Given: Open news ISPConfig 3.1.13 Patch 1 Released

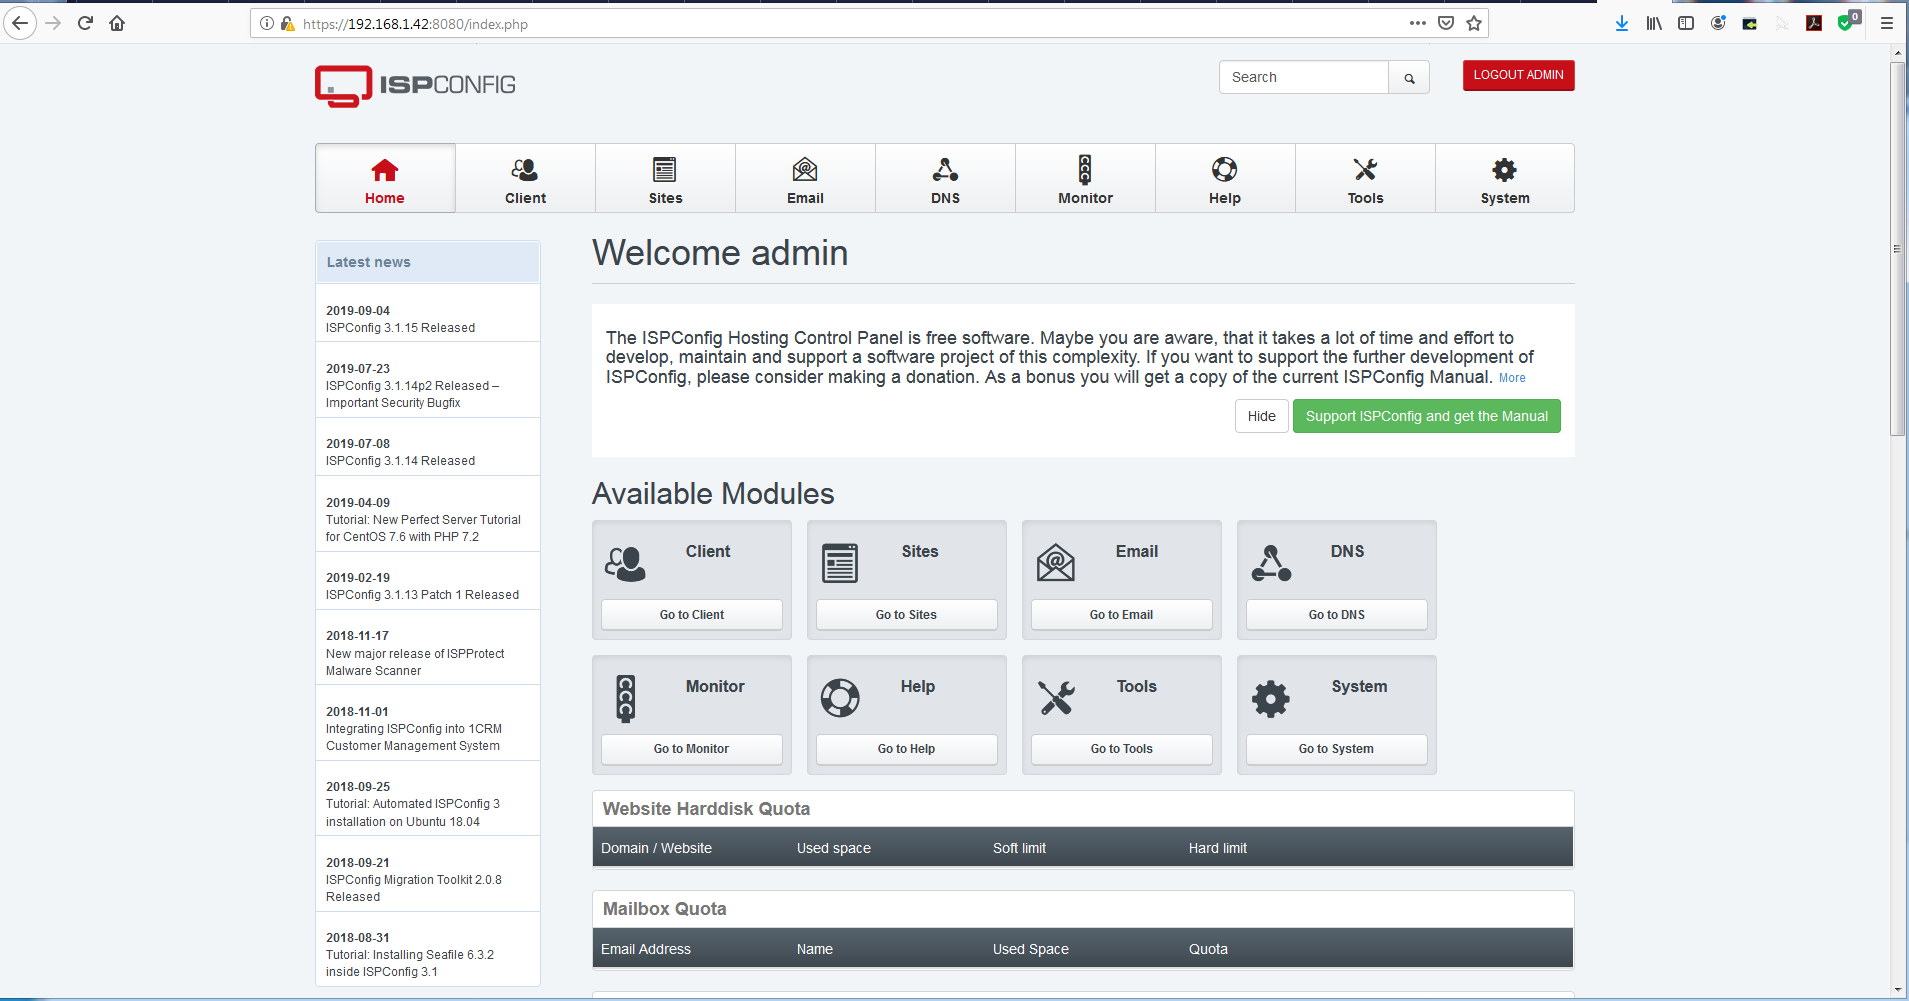Looking at the screenshot, I should tap(422, 595).
